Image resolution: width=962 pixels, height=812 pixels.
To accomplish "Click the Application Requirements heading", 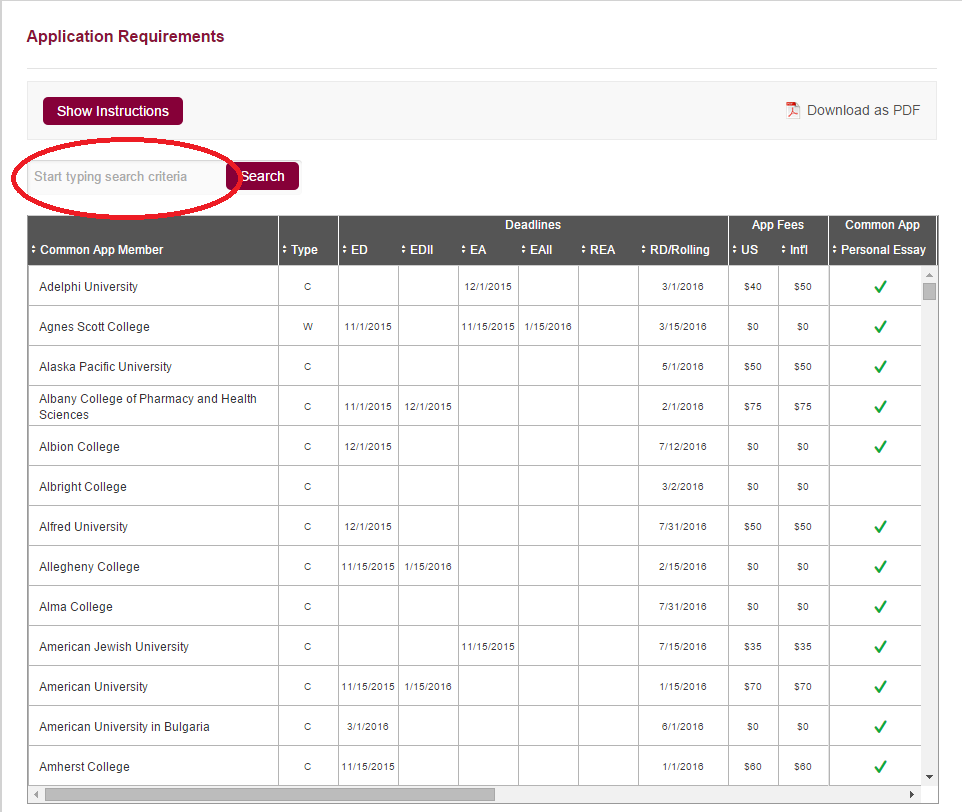I will pyautogui.click(x=125, y=36).
